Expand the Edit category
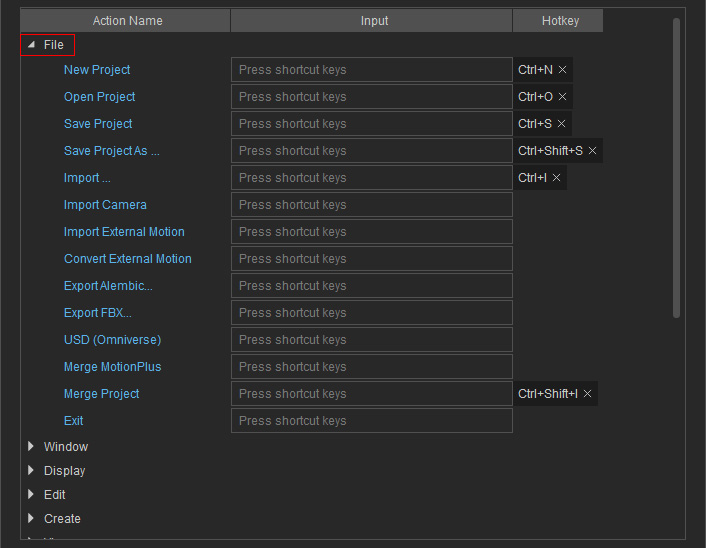Screen dimensions: 706x548 pos(31,495)
